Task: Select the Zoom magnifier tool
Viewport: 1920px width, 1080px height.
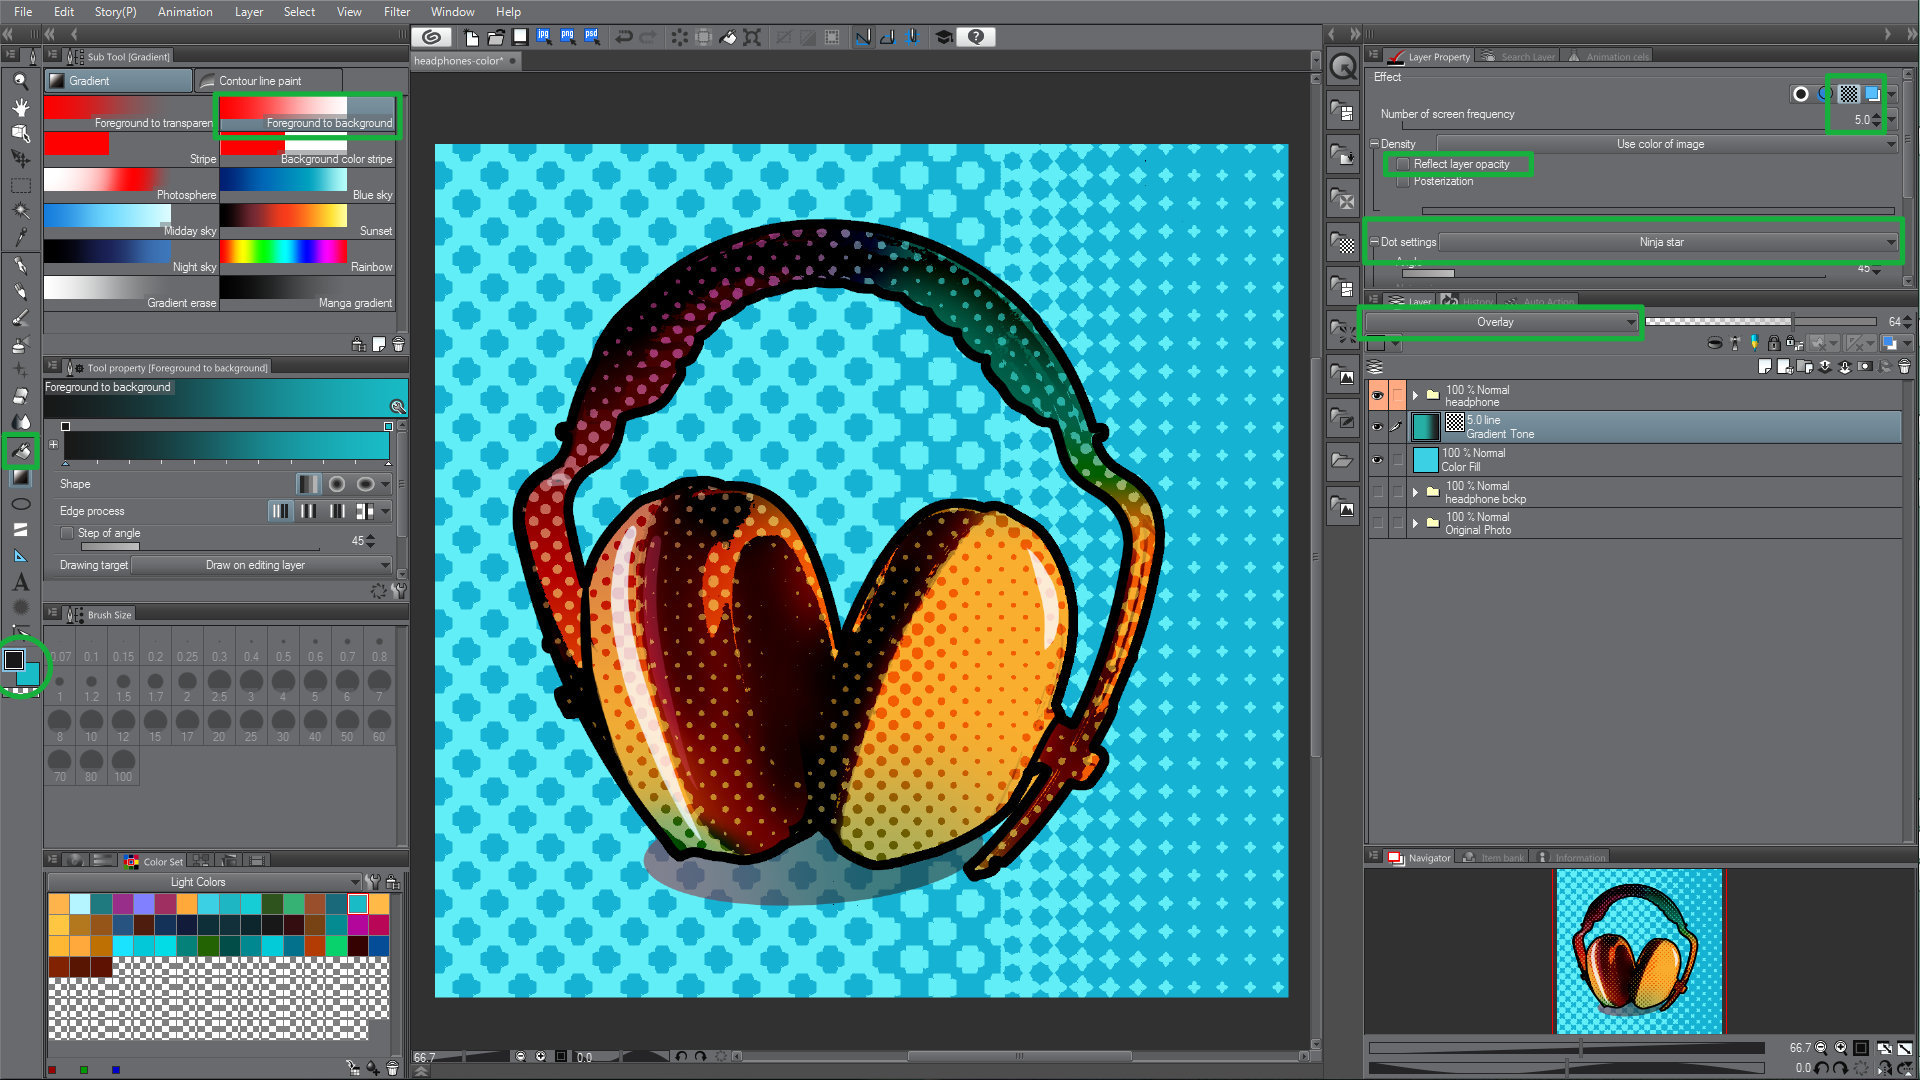Action: tap(21, 81)
